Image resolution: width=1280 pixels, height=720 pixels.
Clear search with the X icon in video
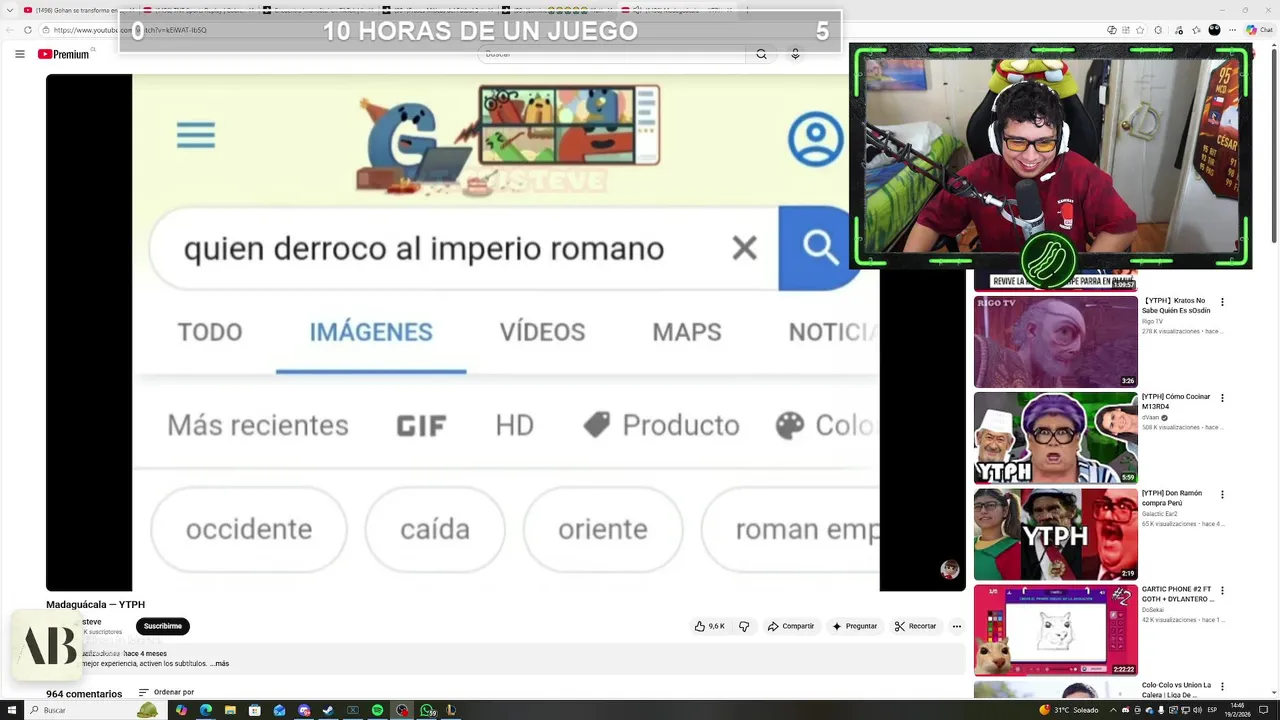click(744, 248)
